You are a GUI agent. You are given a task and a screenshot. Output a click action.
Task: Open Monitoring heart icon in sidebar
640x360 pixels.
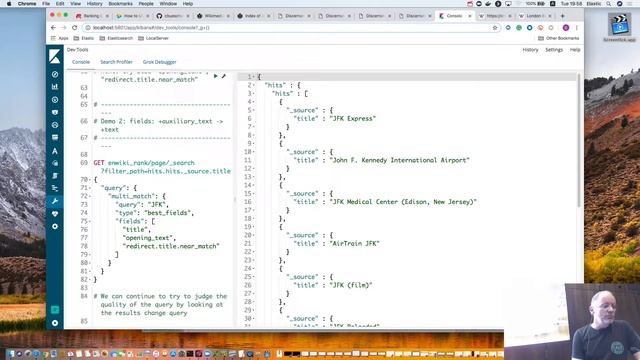55,214
